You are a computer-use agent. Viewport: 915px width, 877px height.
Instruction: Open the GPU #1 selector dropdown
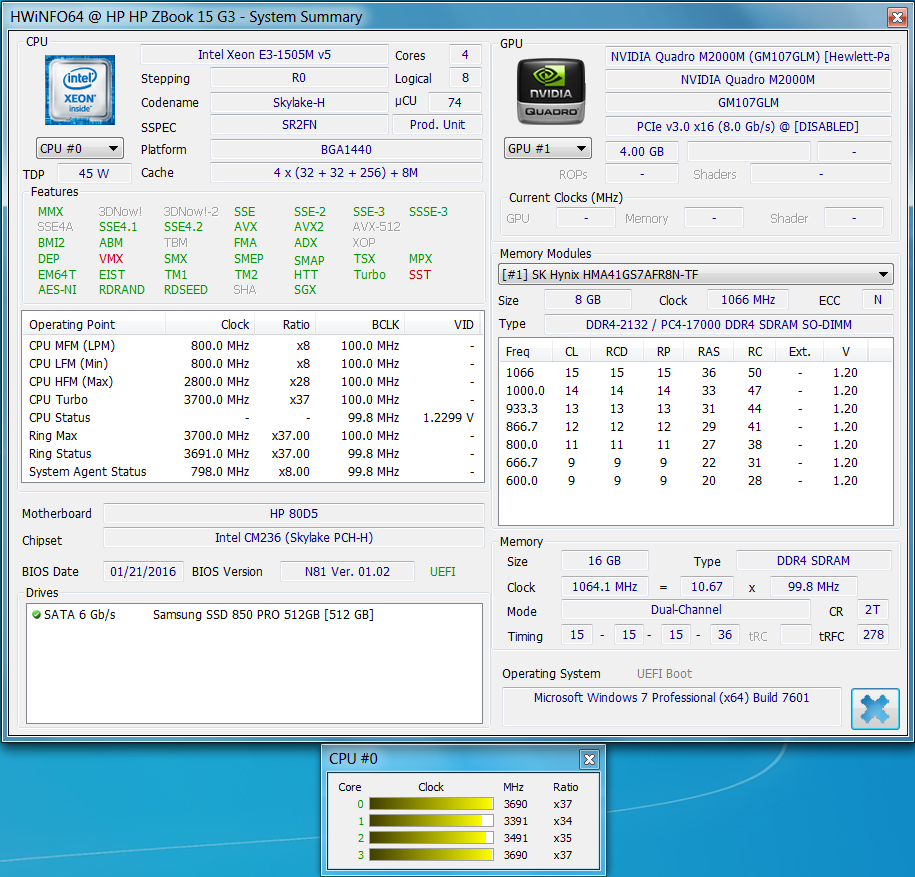547,149
